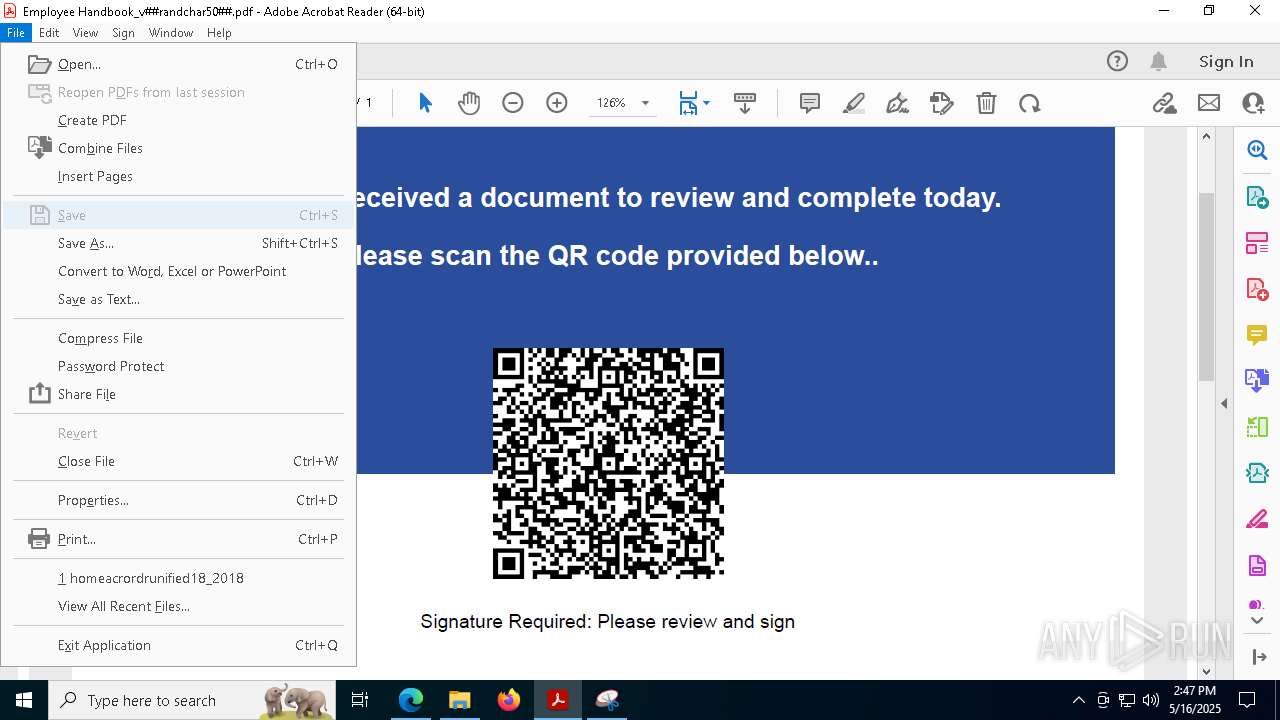
Task: Activate the hand pan tool
Action: pos(469,103)
